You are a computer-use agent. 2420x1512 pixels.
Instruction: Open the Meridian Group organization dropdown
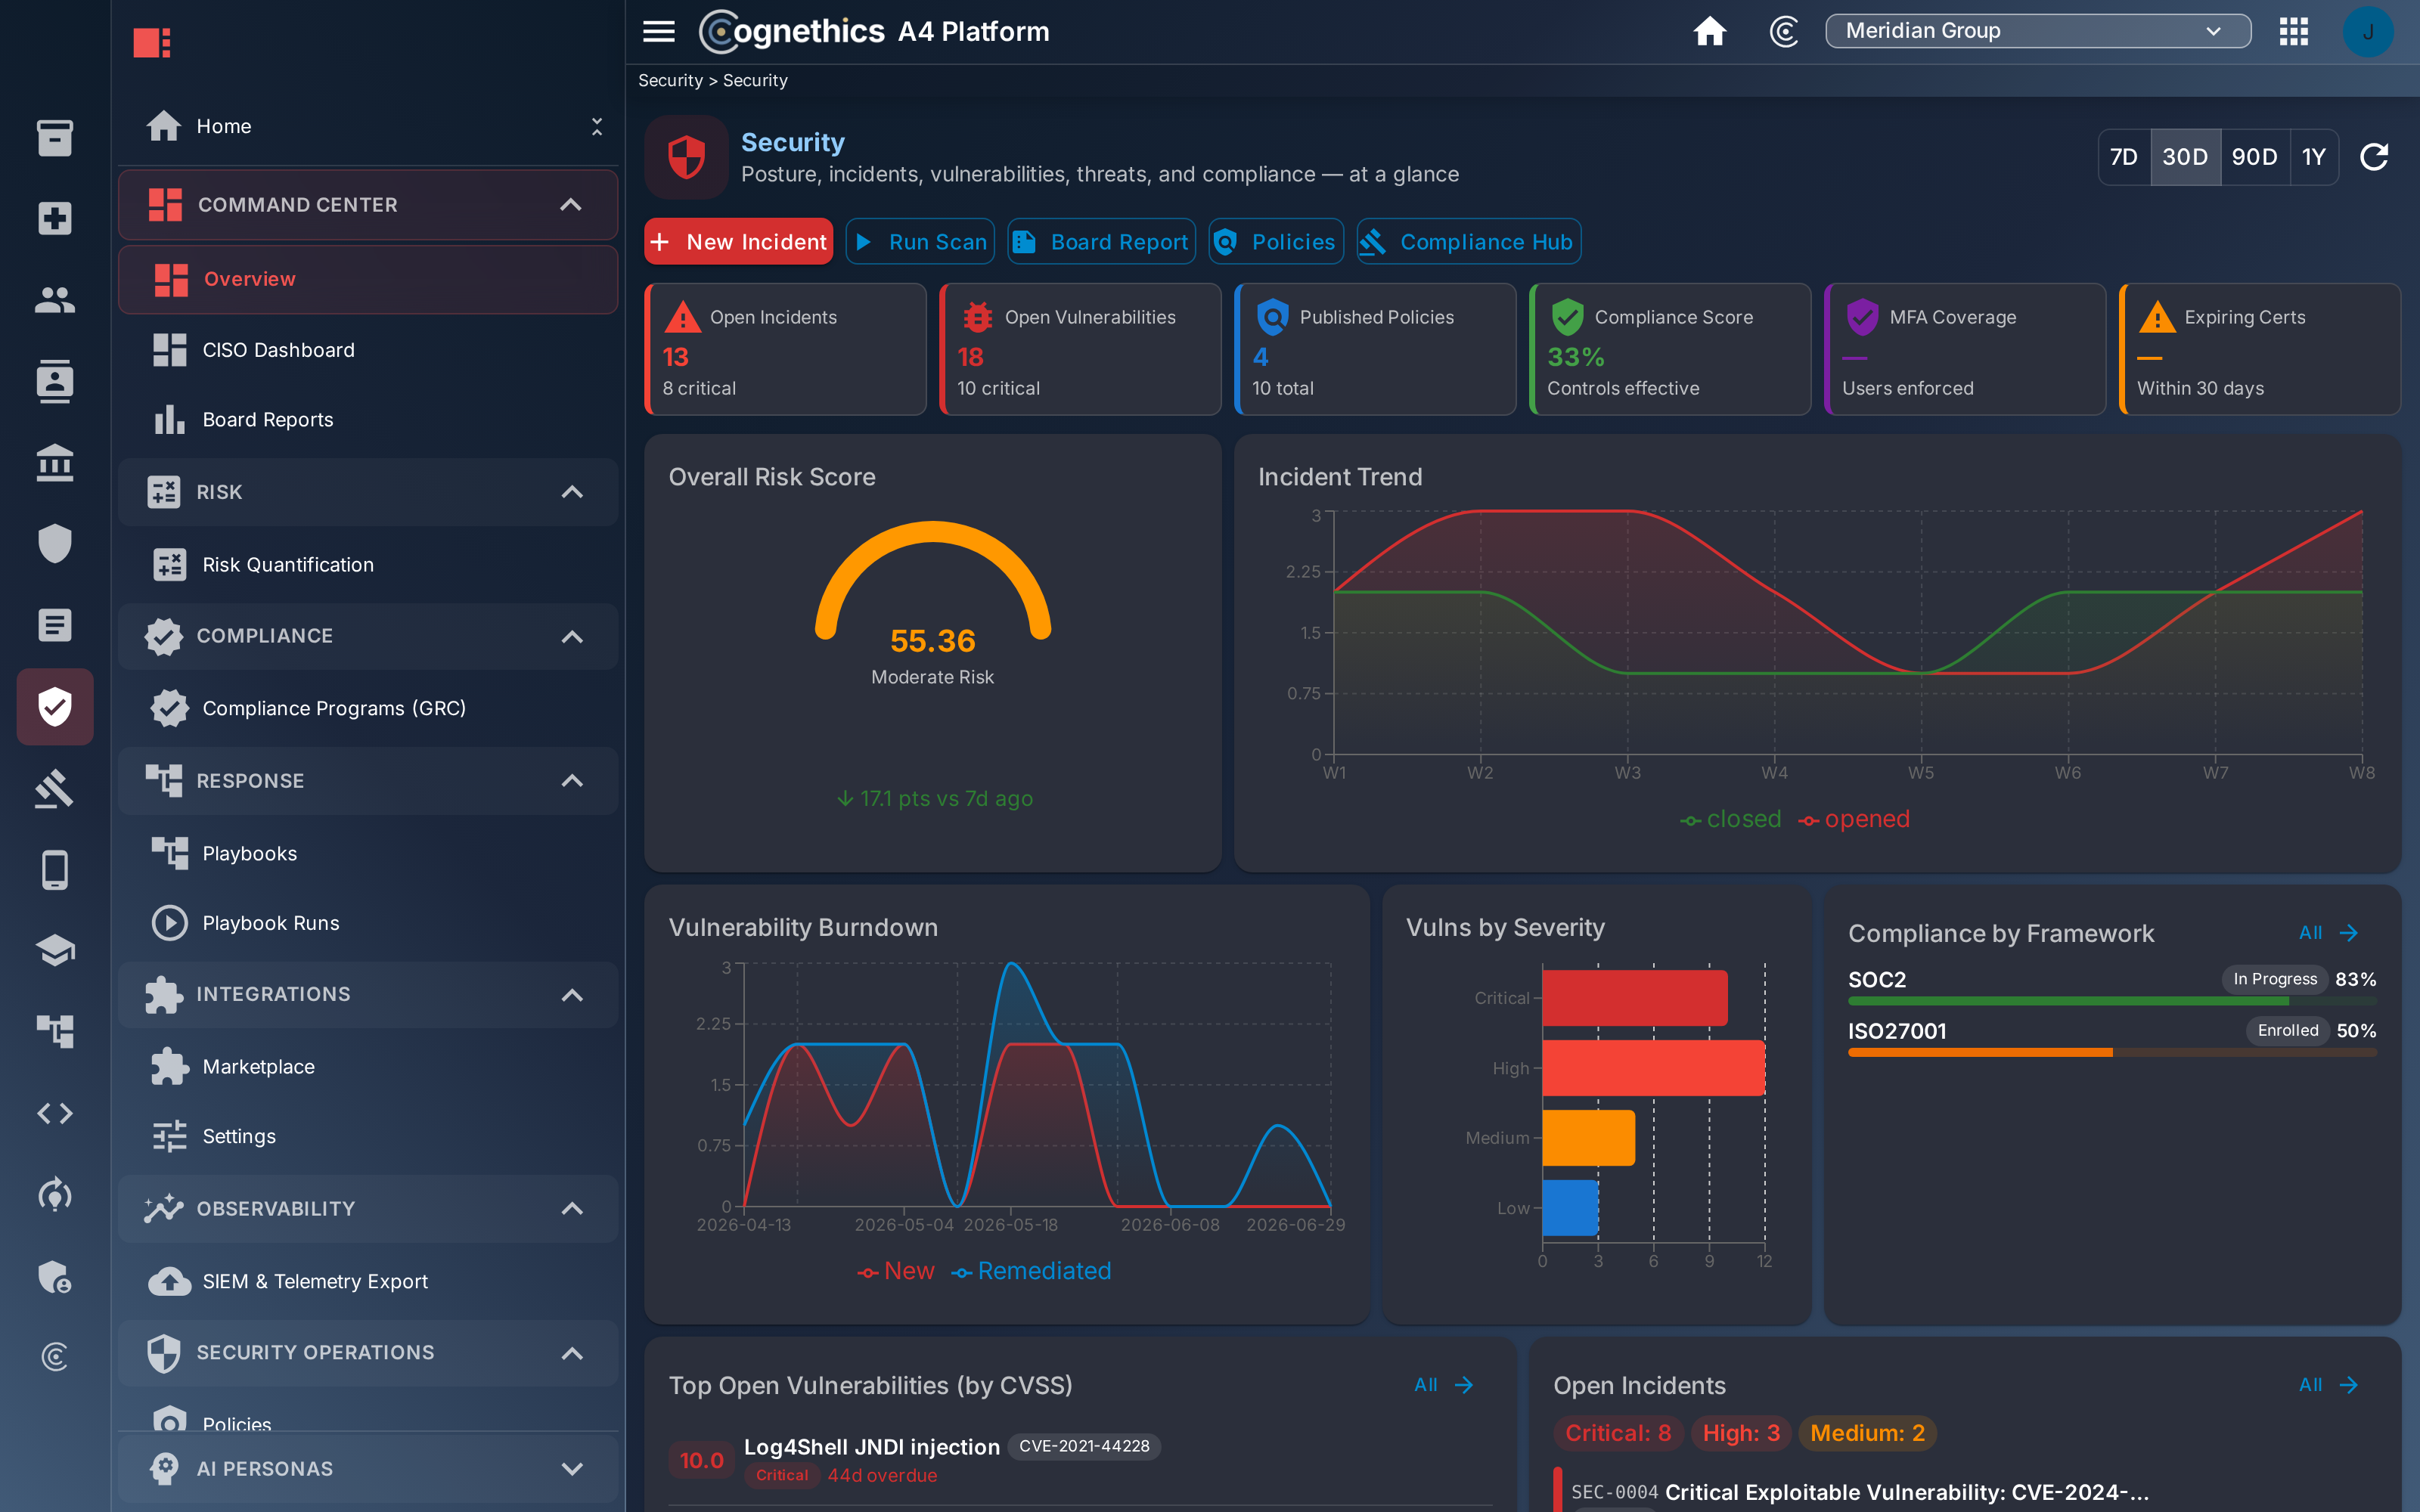(x=2037, y=31)
